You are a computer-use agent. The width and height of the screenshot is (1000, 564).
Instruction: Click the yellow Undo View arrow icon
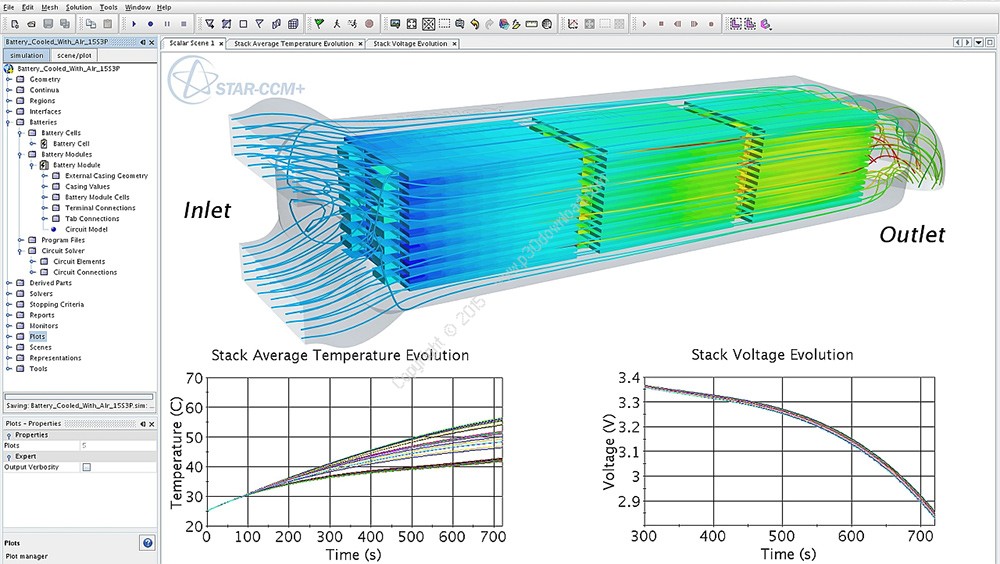coord(474,24)
